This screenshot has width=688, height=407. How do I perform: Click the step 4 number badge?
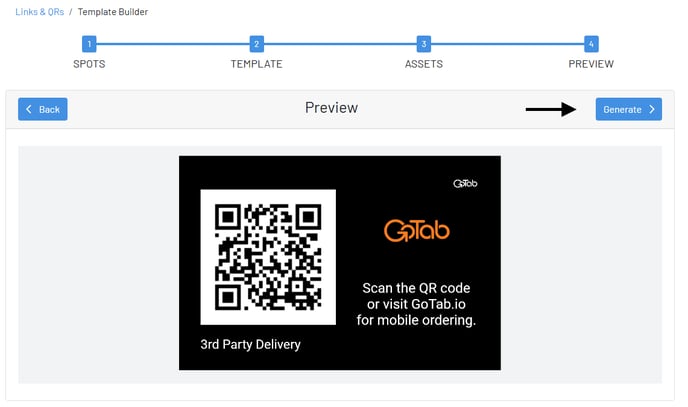[x=591, y=44]
